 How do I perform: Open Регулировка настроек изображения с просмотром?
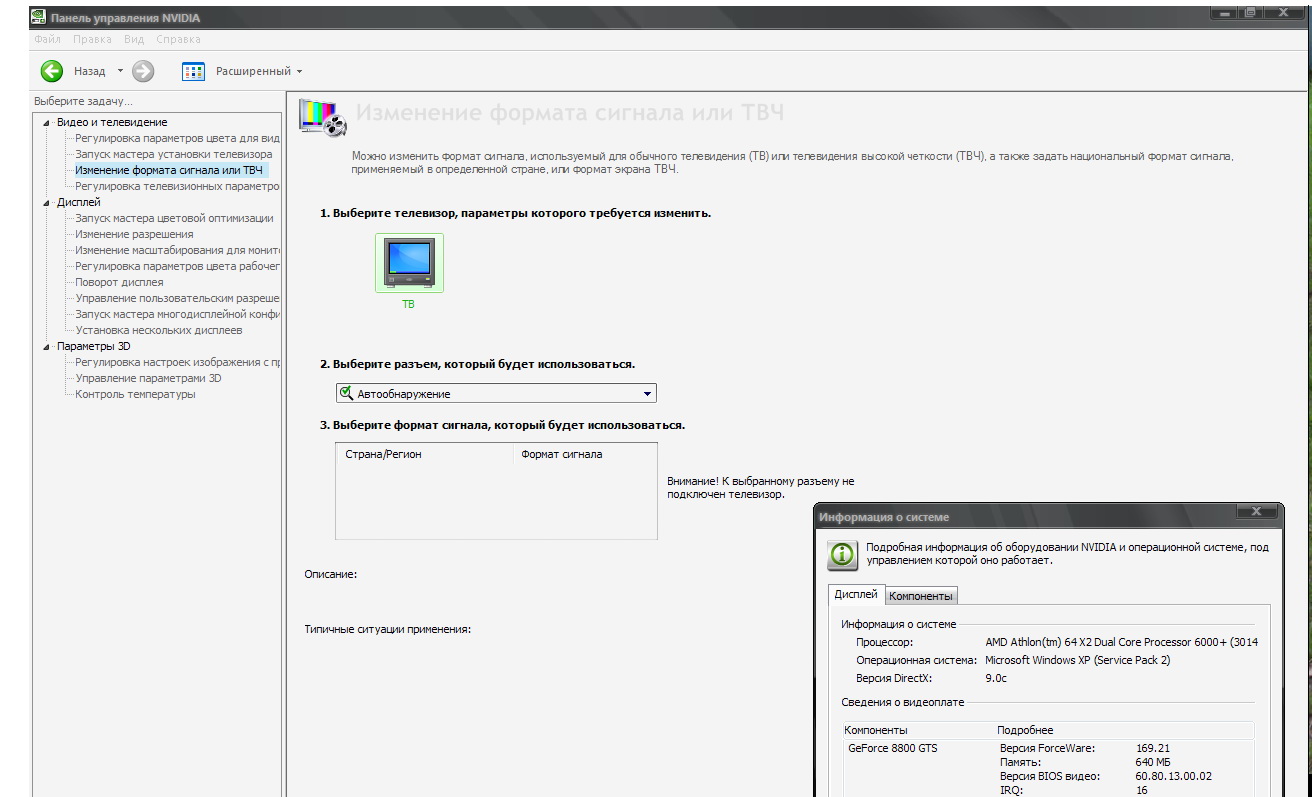pos(177,362)
